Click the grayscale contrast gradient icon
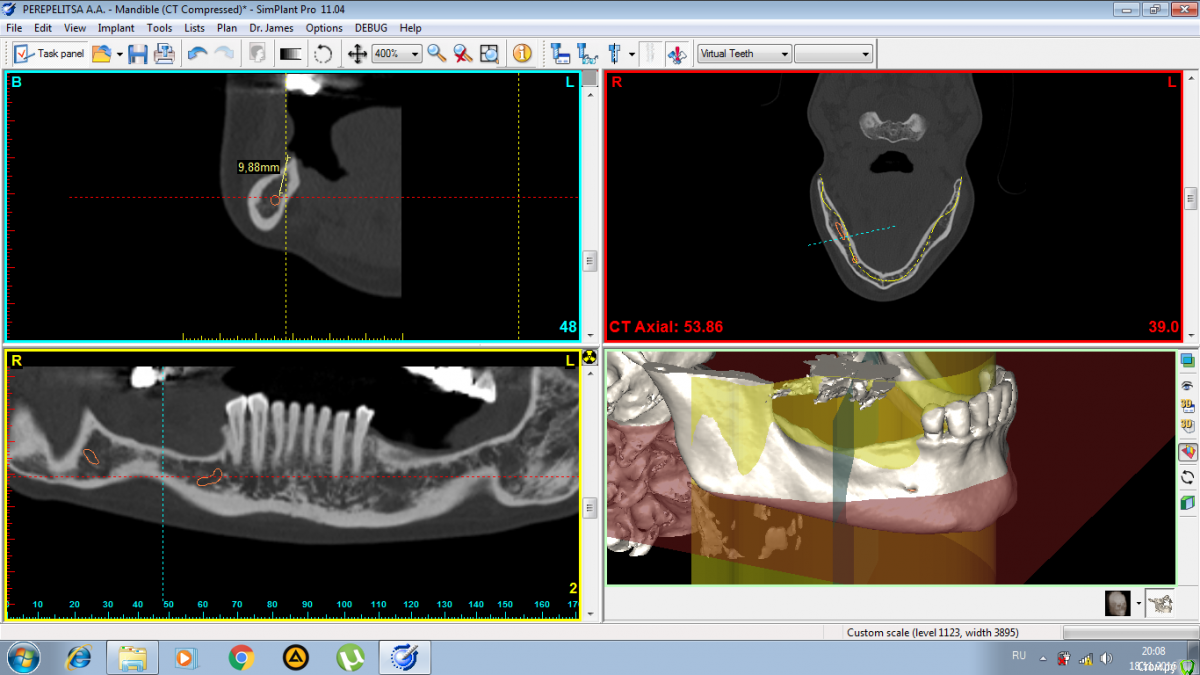Screen dimensions: 1200x675 coord(291,54)
